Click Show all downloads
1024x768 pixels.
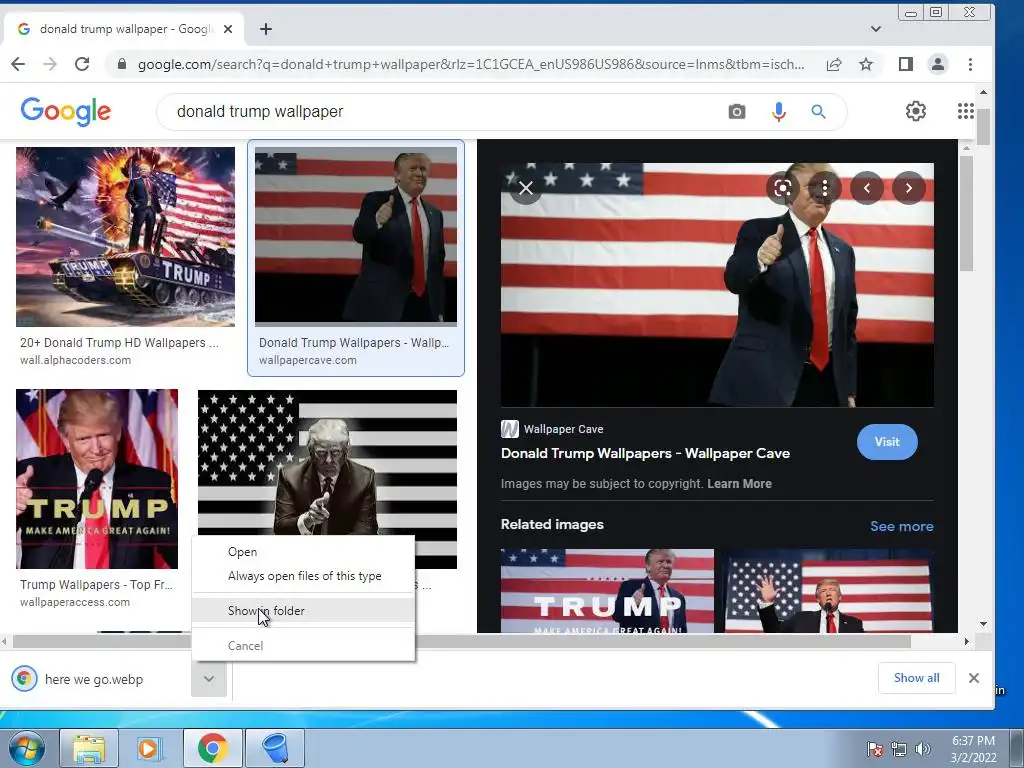[x=916, y=678]
